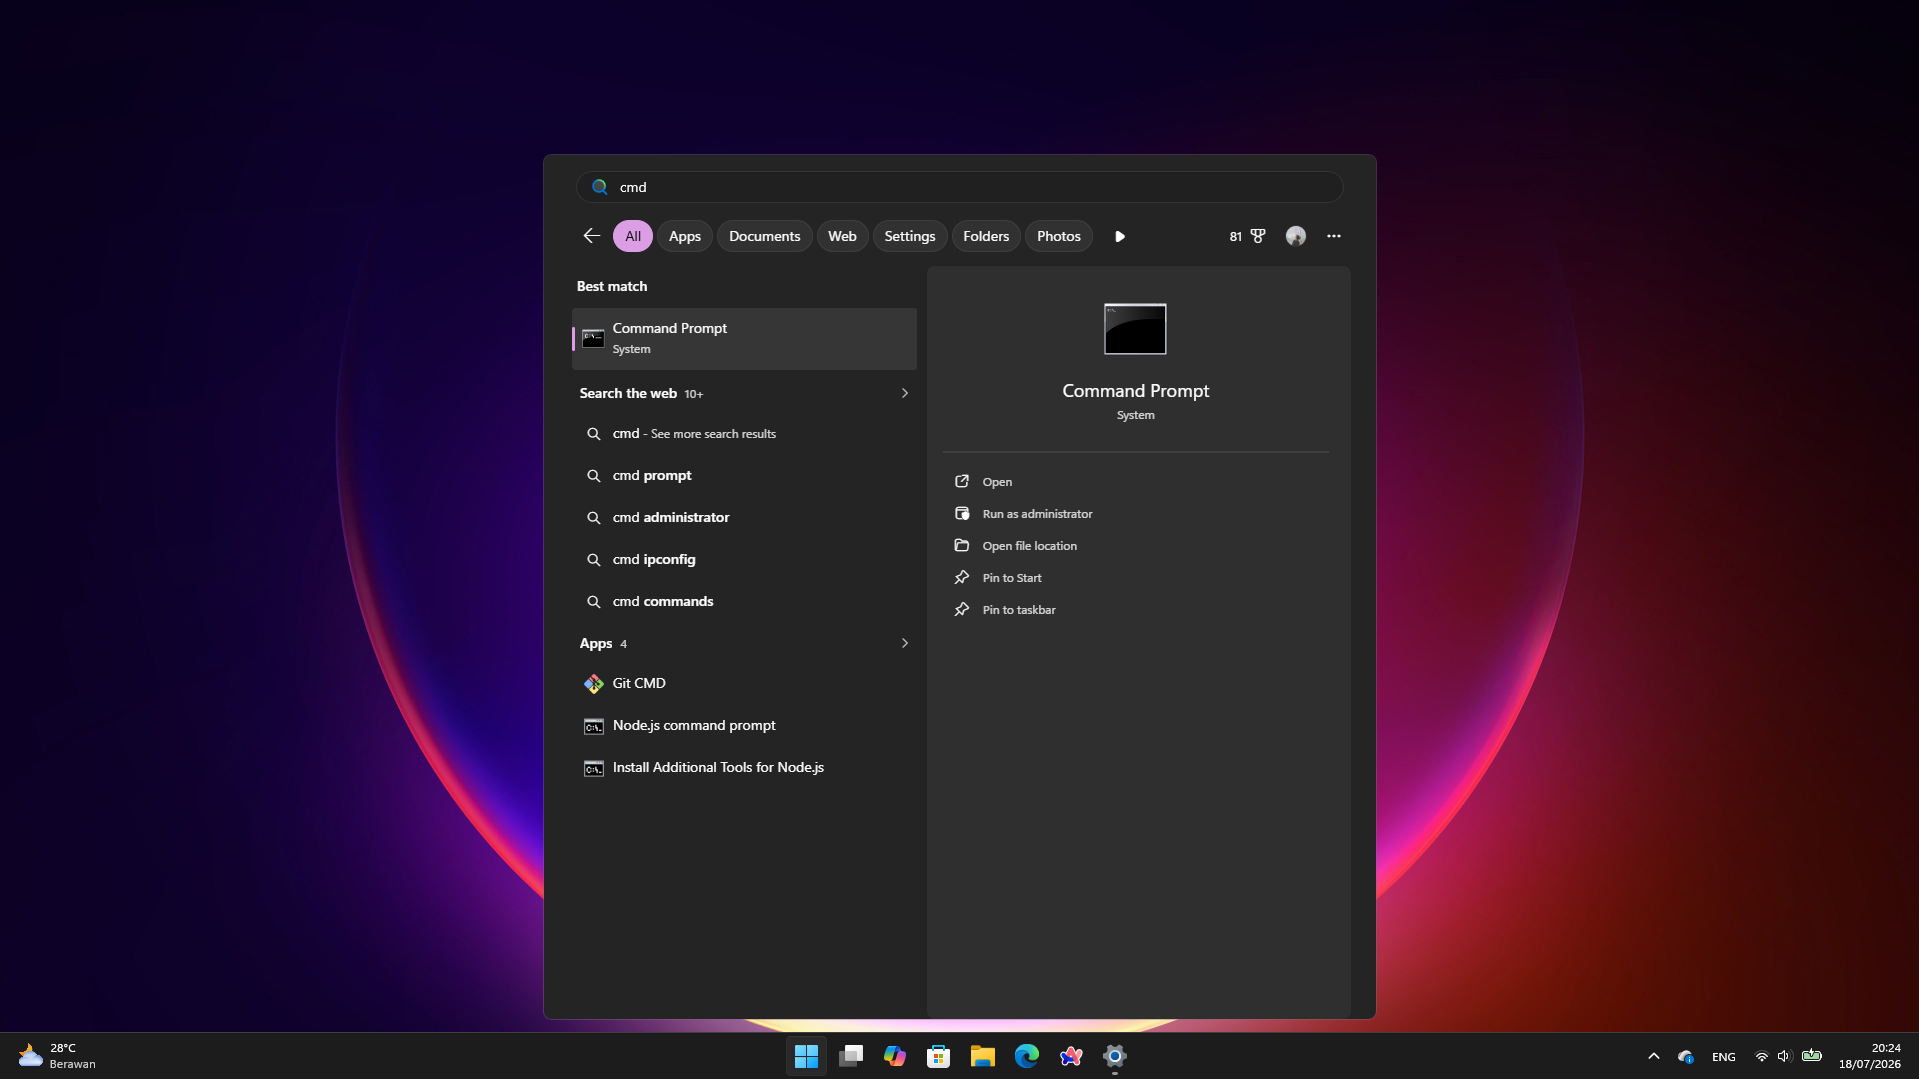1919x1079 pixels.
Task: Show hidden system tray icons
Action: (1654, 1056)
